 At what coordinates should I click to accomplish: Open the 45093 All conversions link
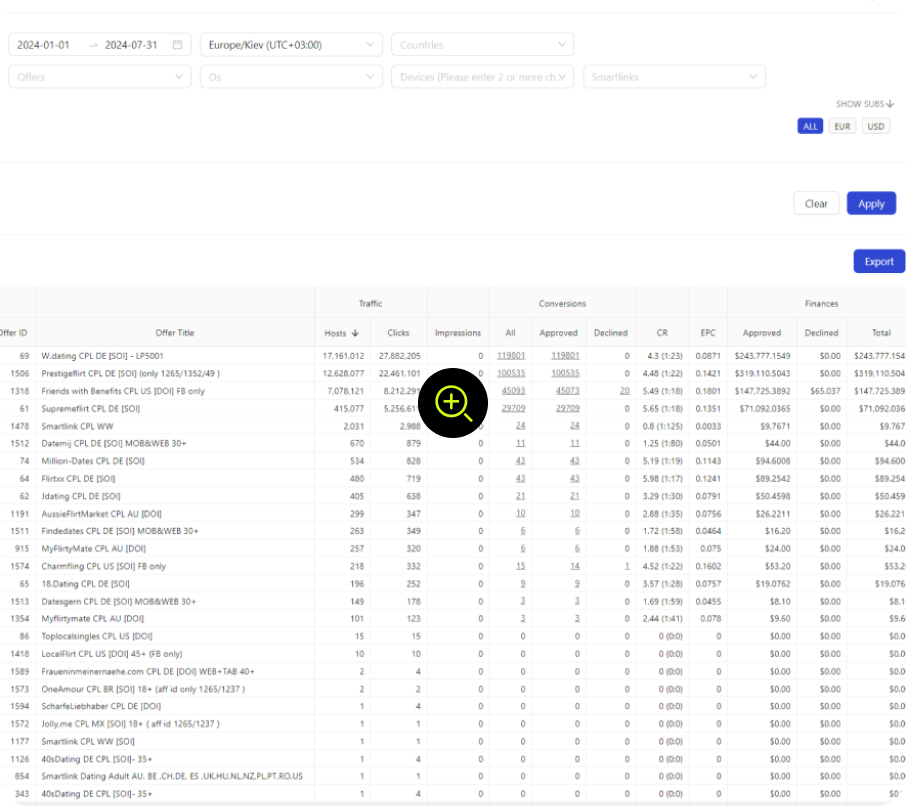pos(513,391)
